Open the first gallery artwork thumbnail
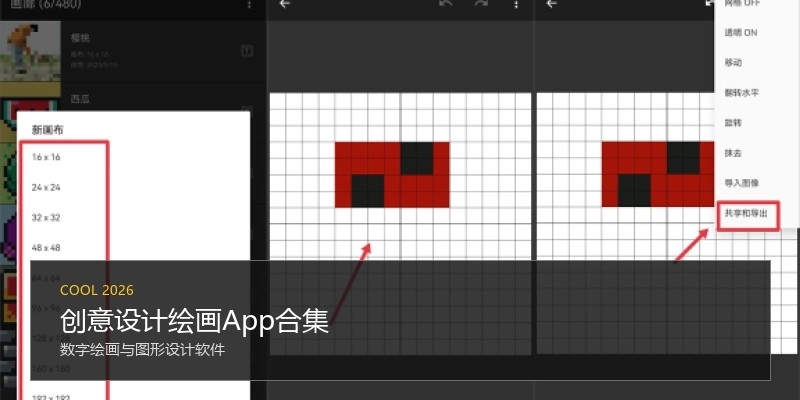Viewport: 800px width, 400px height. 31,51
